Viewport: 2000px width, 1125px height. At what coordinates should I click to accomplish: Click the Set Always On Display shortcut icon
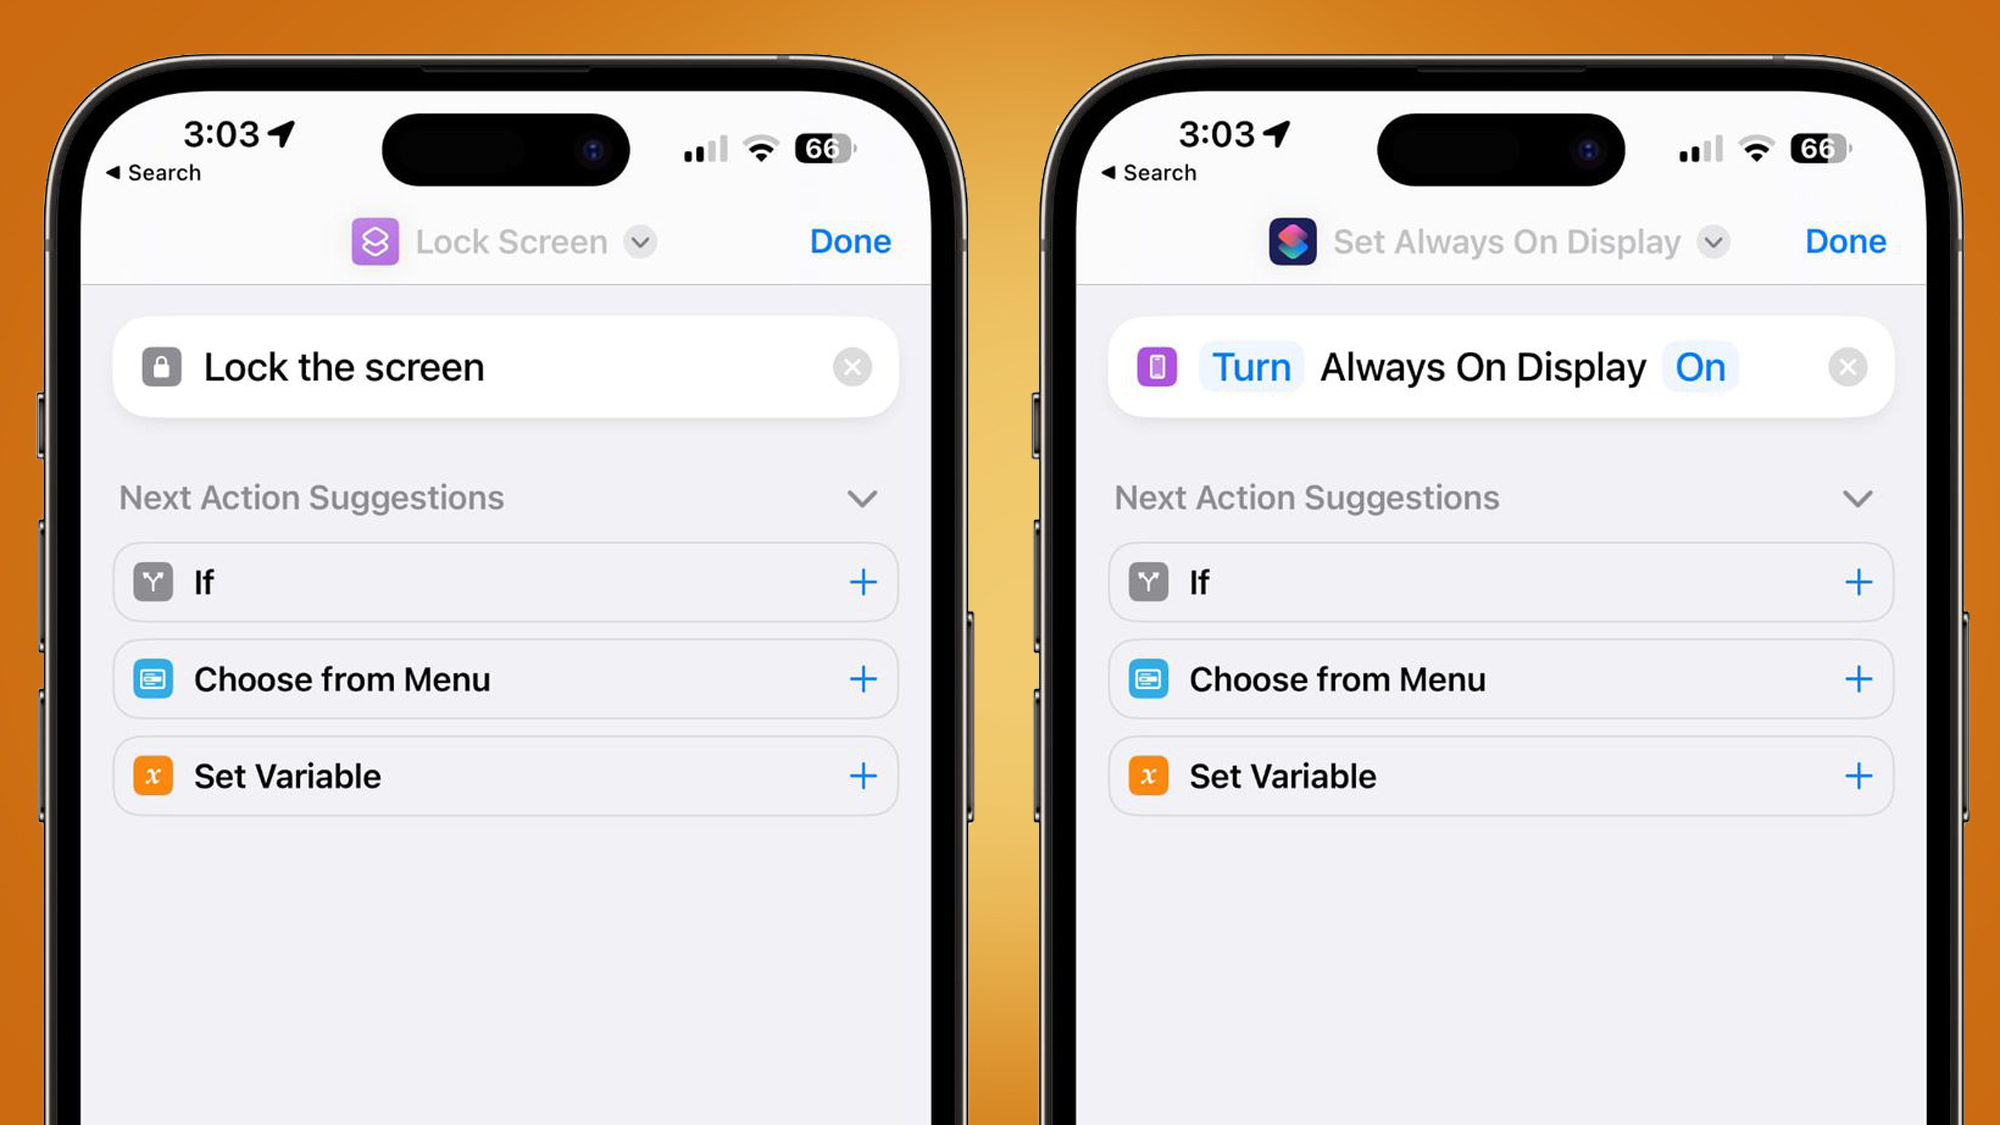click(1291, 240)
